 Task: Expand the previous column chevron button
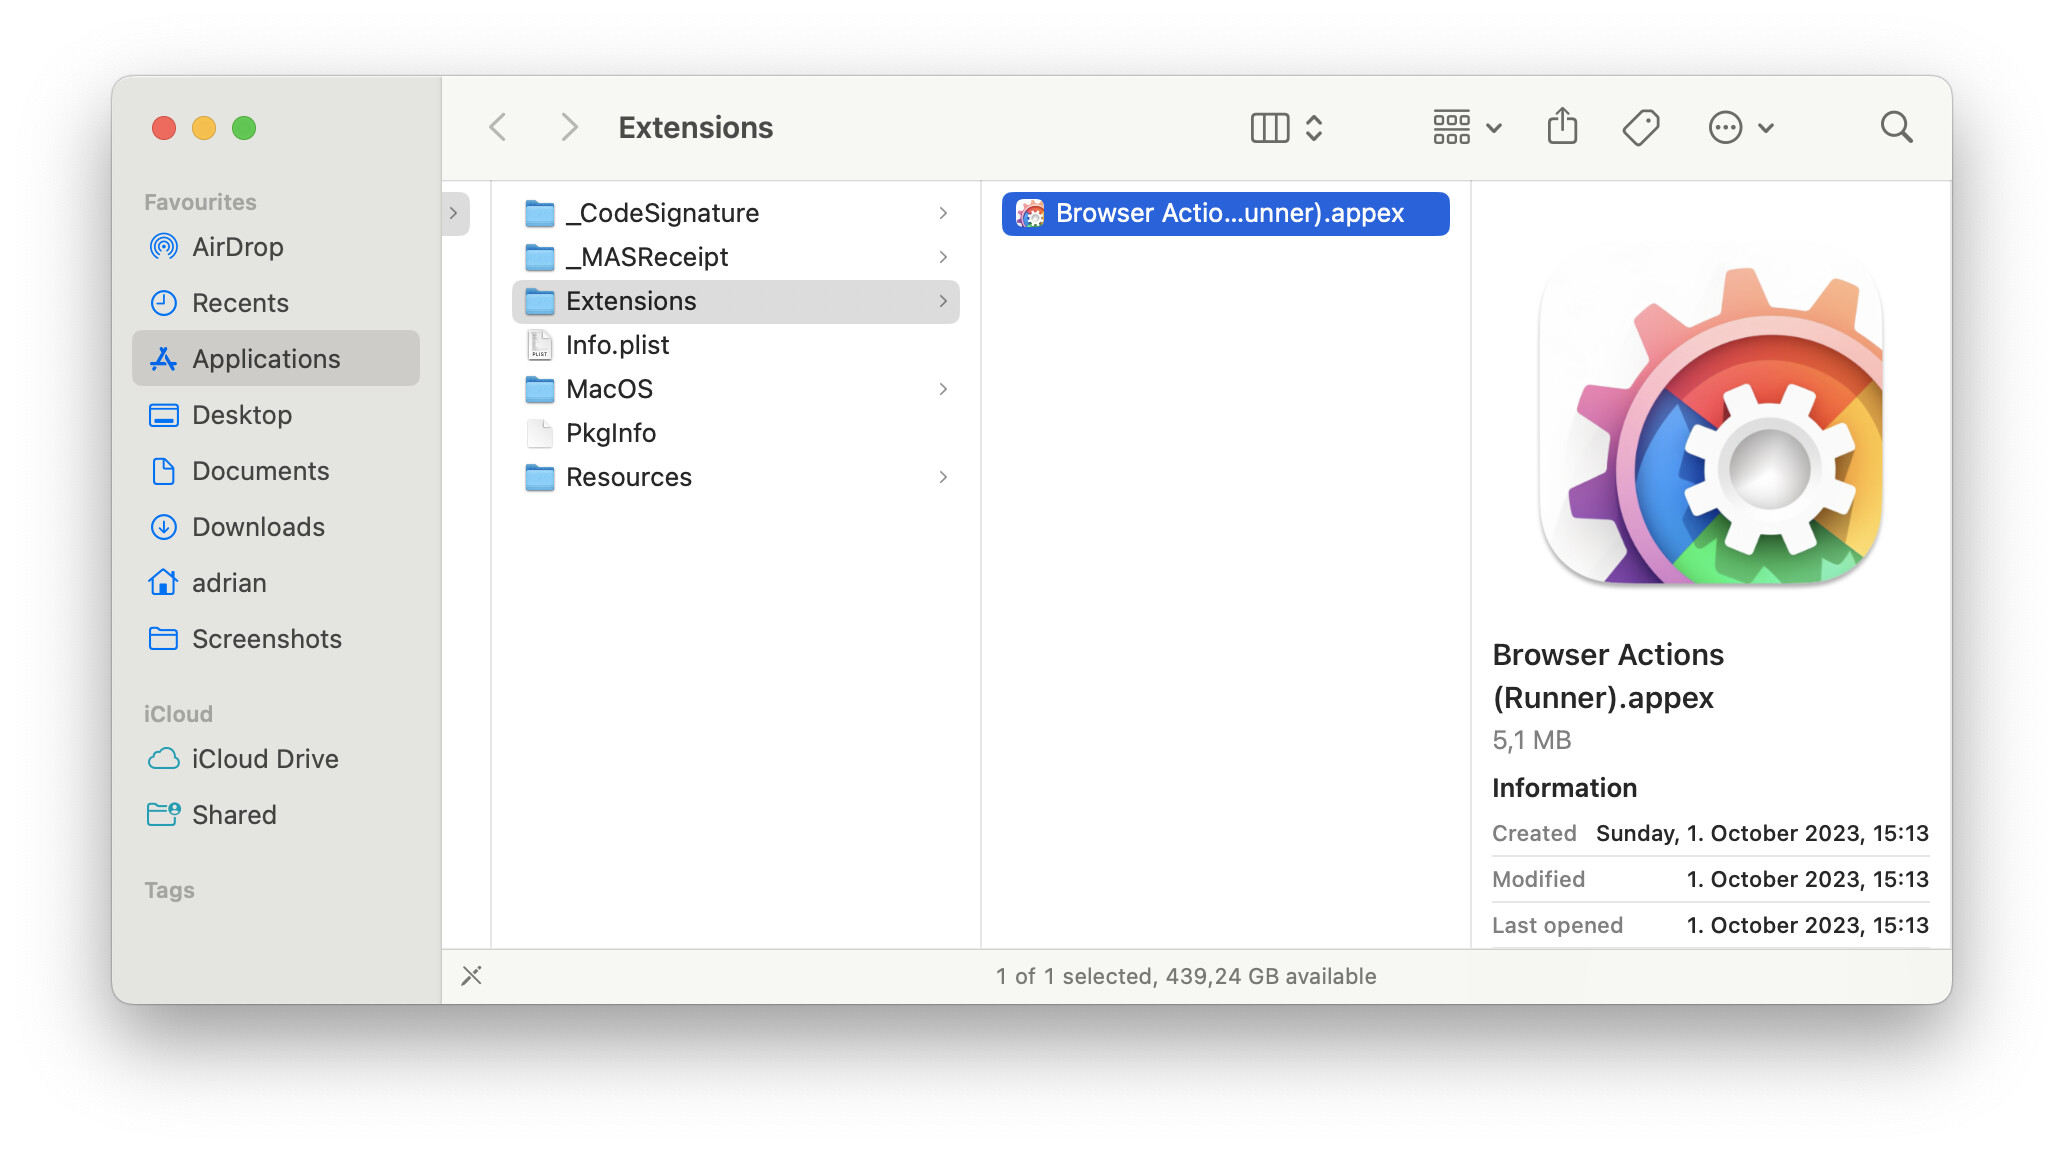[x=454, y=213]
